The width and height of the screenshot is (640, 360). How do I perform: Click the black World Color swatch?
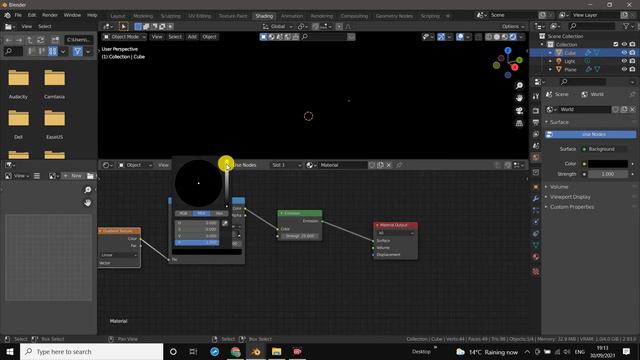[608, 164]
